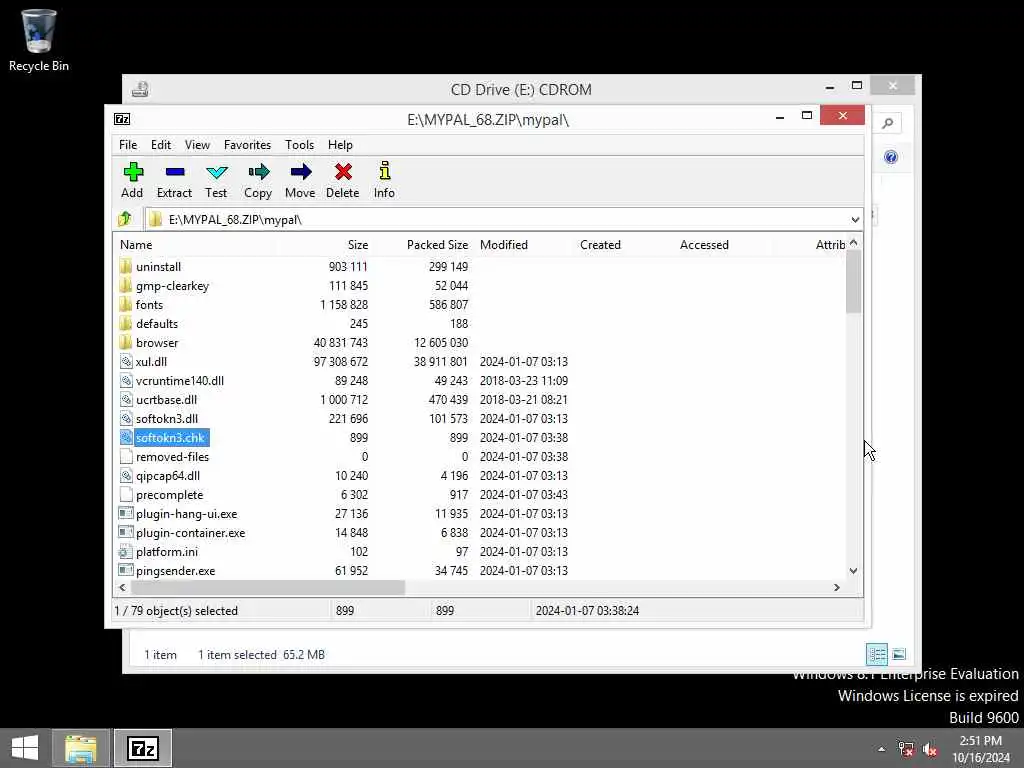Select the qipcap64.dll file

click(x=168, y=475)
